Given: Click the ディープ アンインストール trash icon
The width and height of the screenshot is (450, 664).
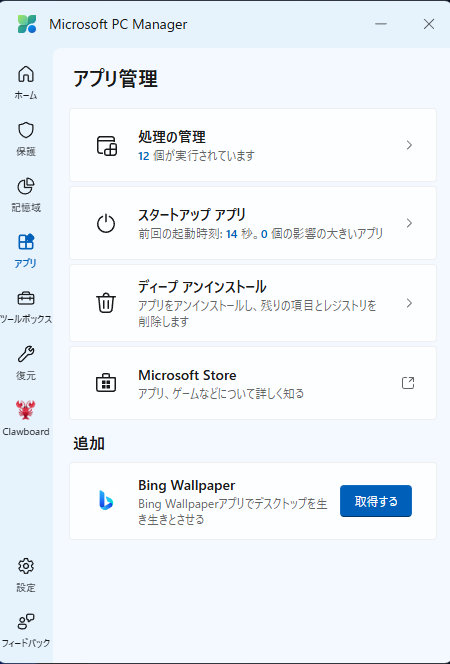Looking at the screenshot, I should [x=106, y=303].
